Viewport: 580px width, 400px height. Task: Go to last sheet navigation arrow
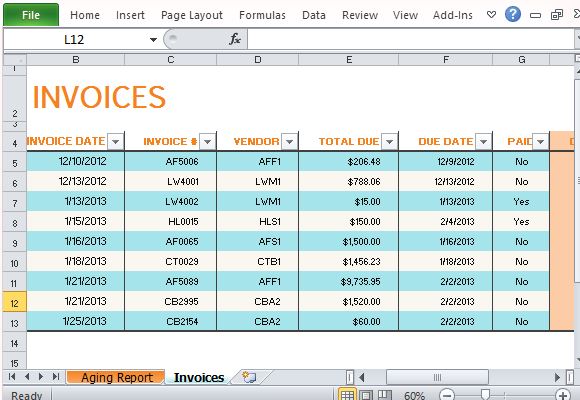[56, 377]
